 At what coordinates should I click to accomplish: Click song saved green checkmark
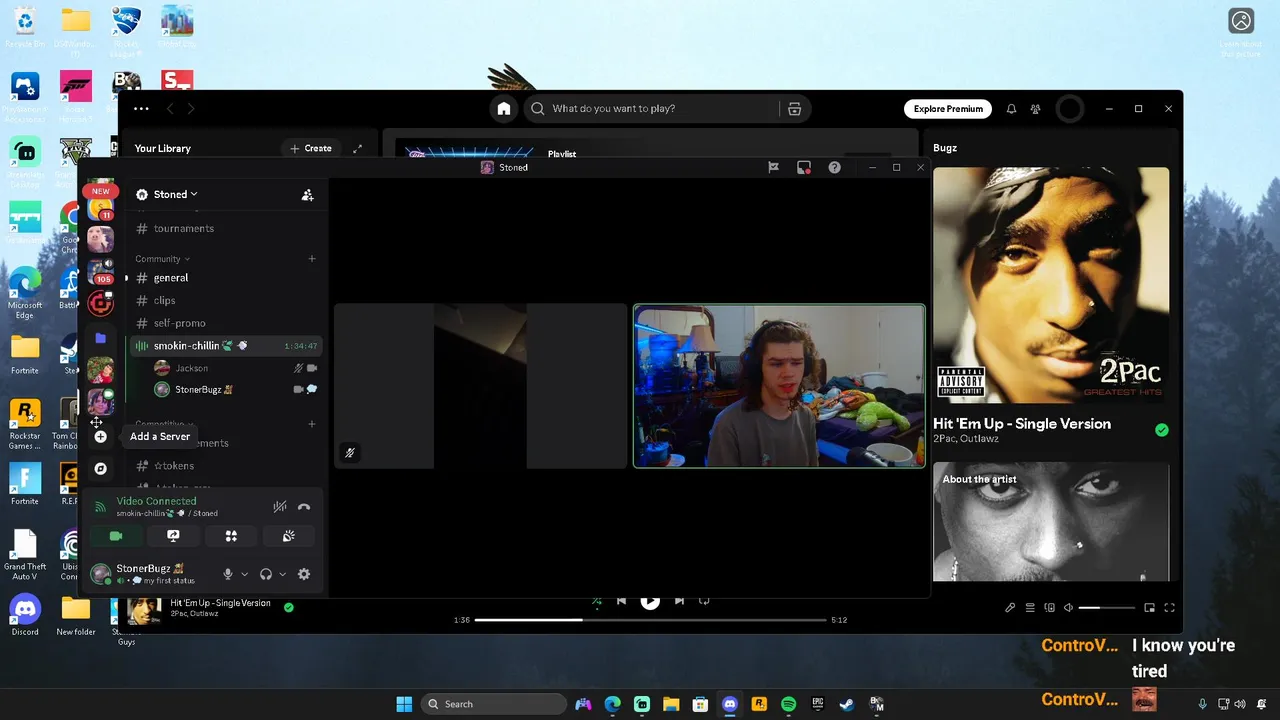click(x=1161, y=430)
